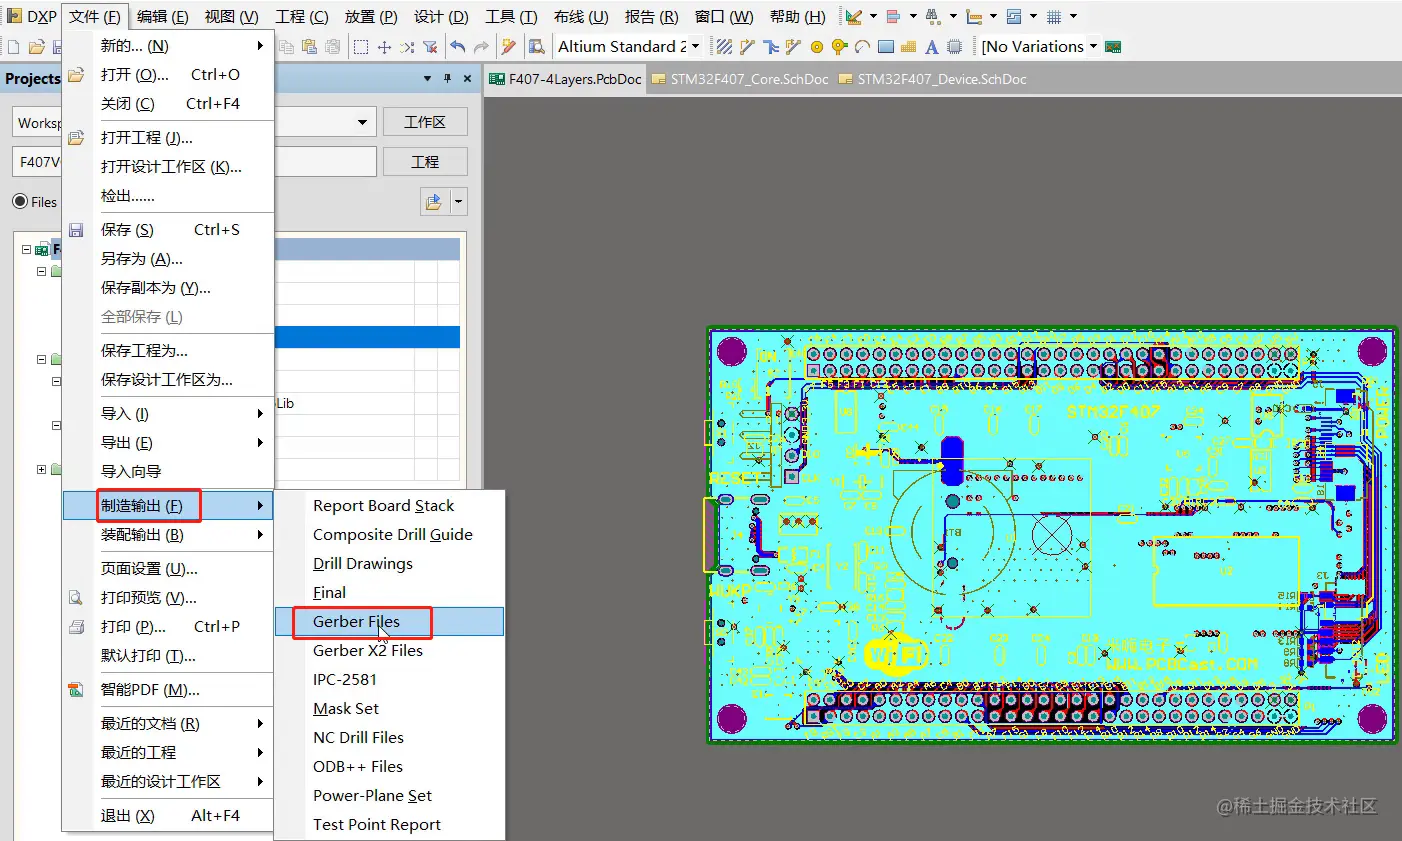Click the place component chip icon
Screen dimensions: 1402x841
(954, 46)
